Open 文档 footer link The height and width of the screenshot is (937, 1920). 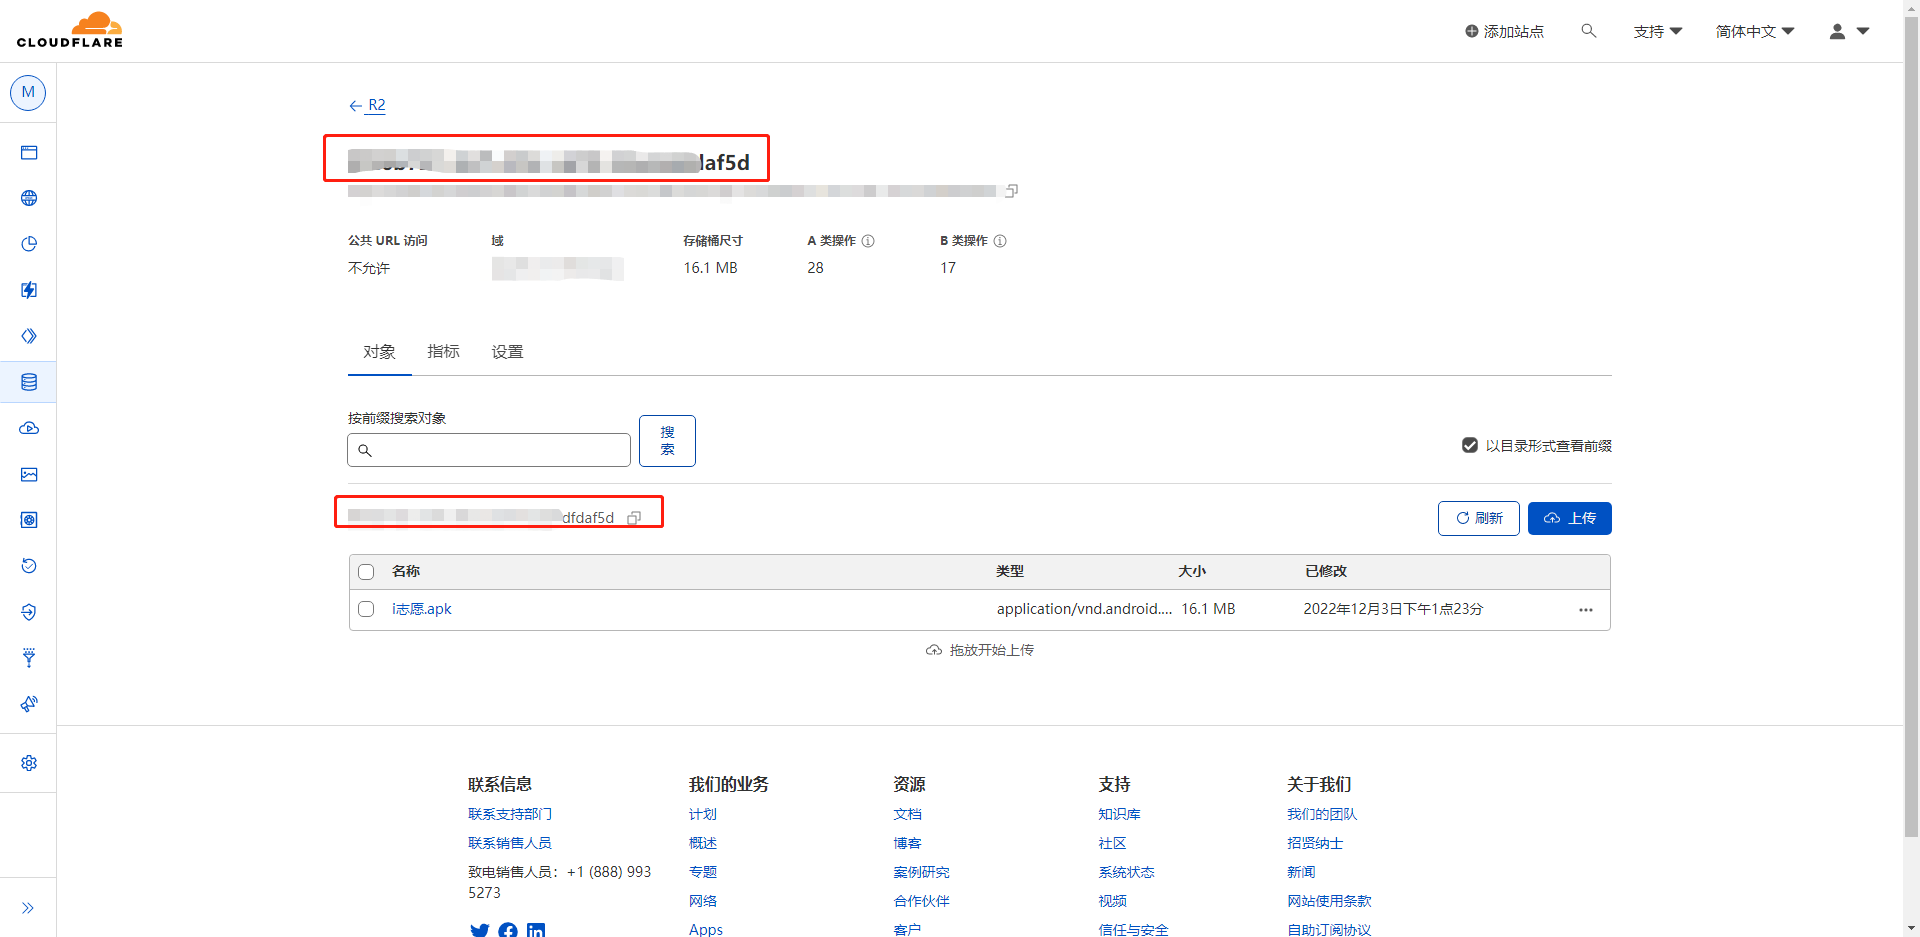tap(908, 814)
